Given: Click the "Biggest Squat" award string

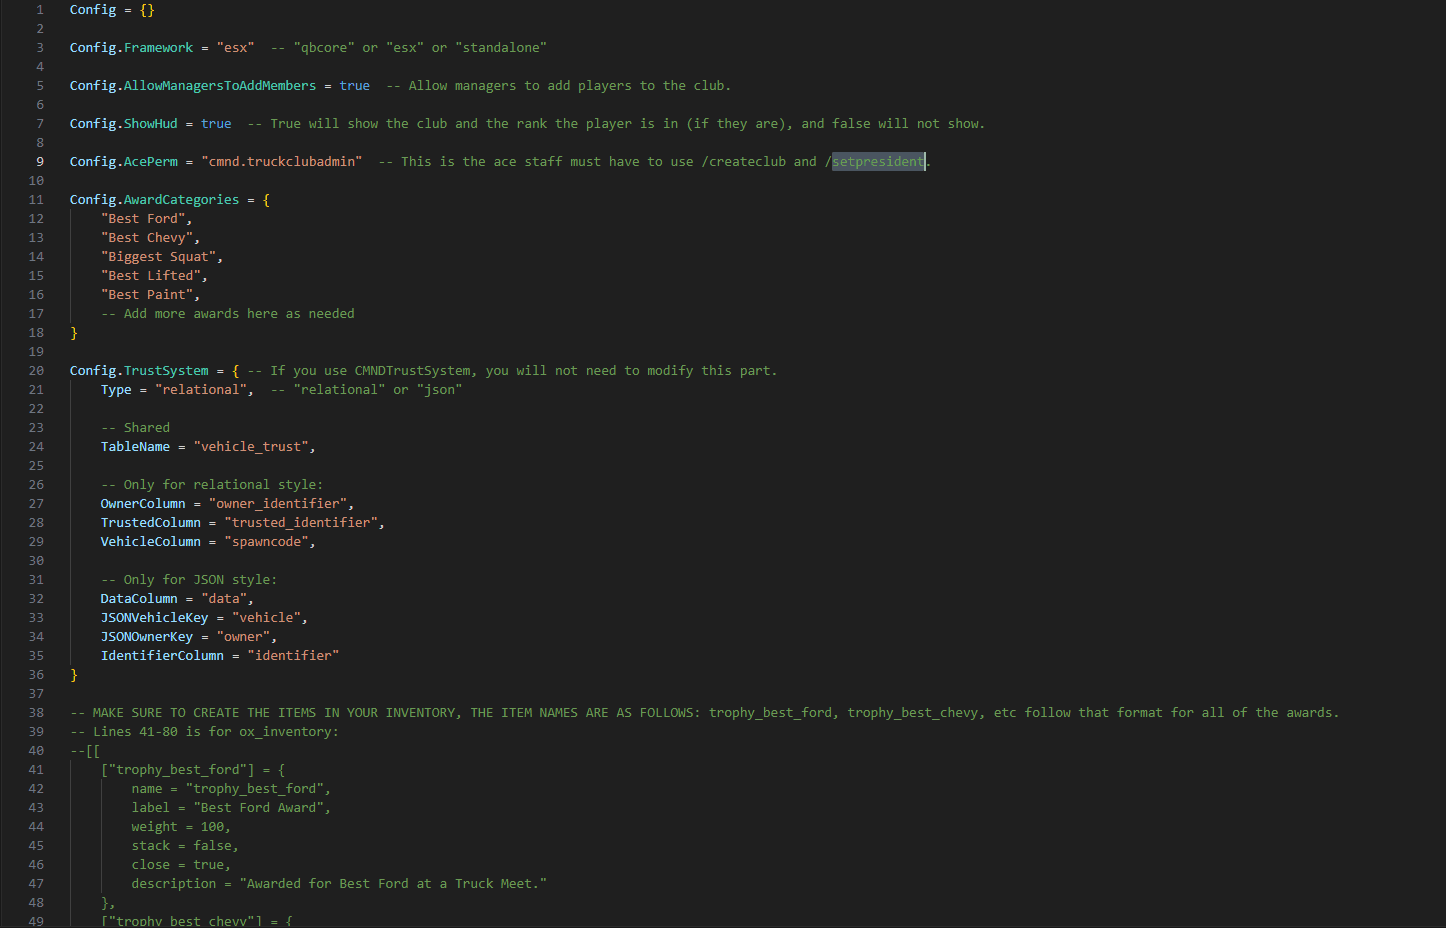Looking at the screenshot, I should 158,257.
